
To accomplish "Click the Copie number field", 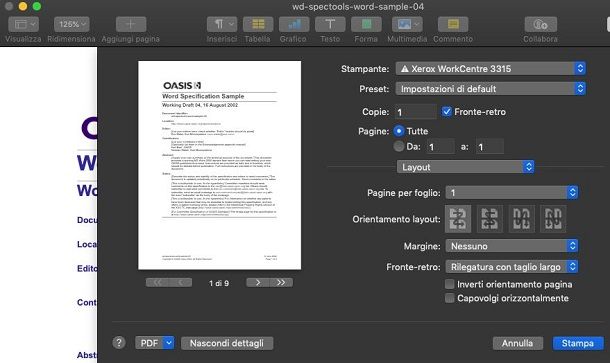I will pos(415,112).
